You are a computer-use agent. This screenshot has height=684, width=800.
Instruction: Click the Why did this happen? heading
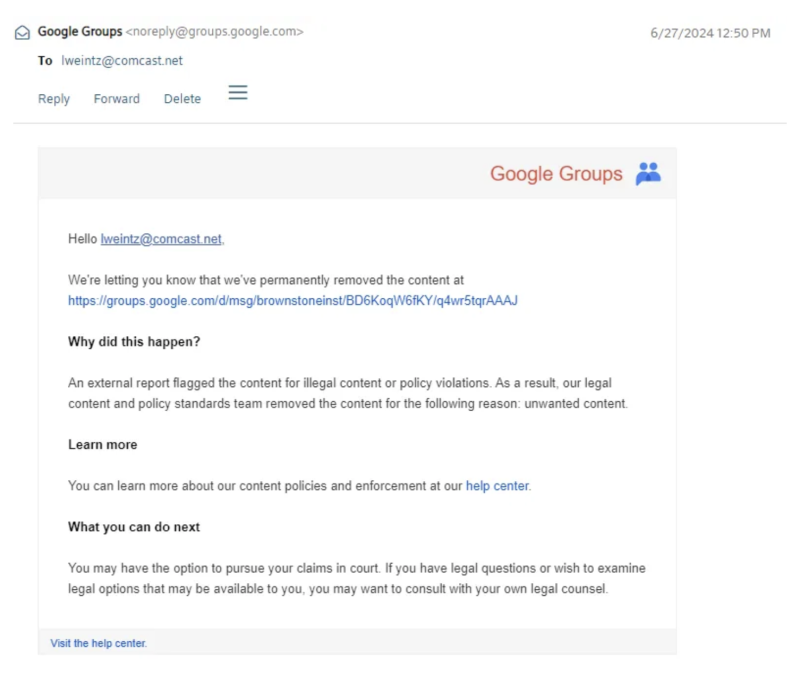pyautogui.click(x=134, y=342)
